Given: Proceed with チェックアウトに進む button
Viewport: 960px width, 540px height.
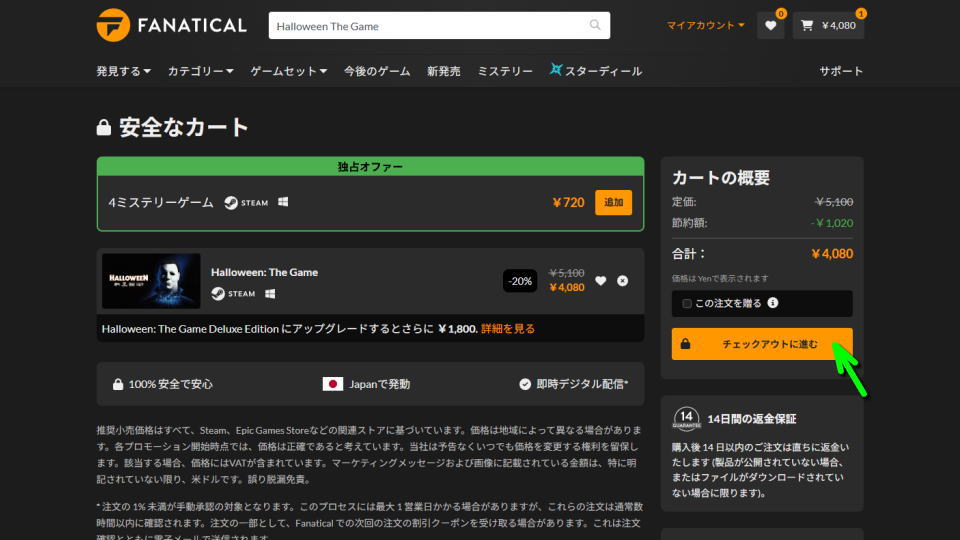Looking at the screenshot, I should click(762, 344).
